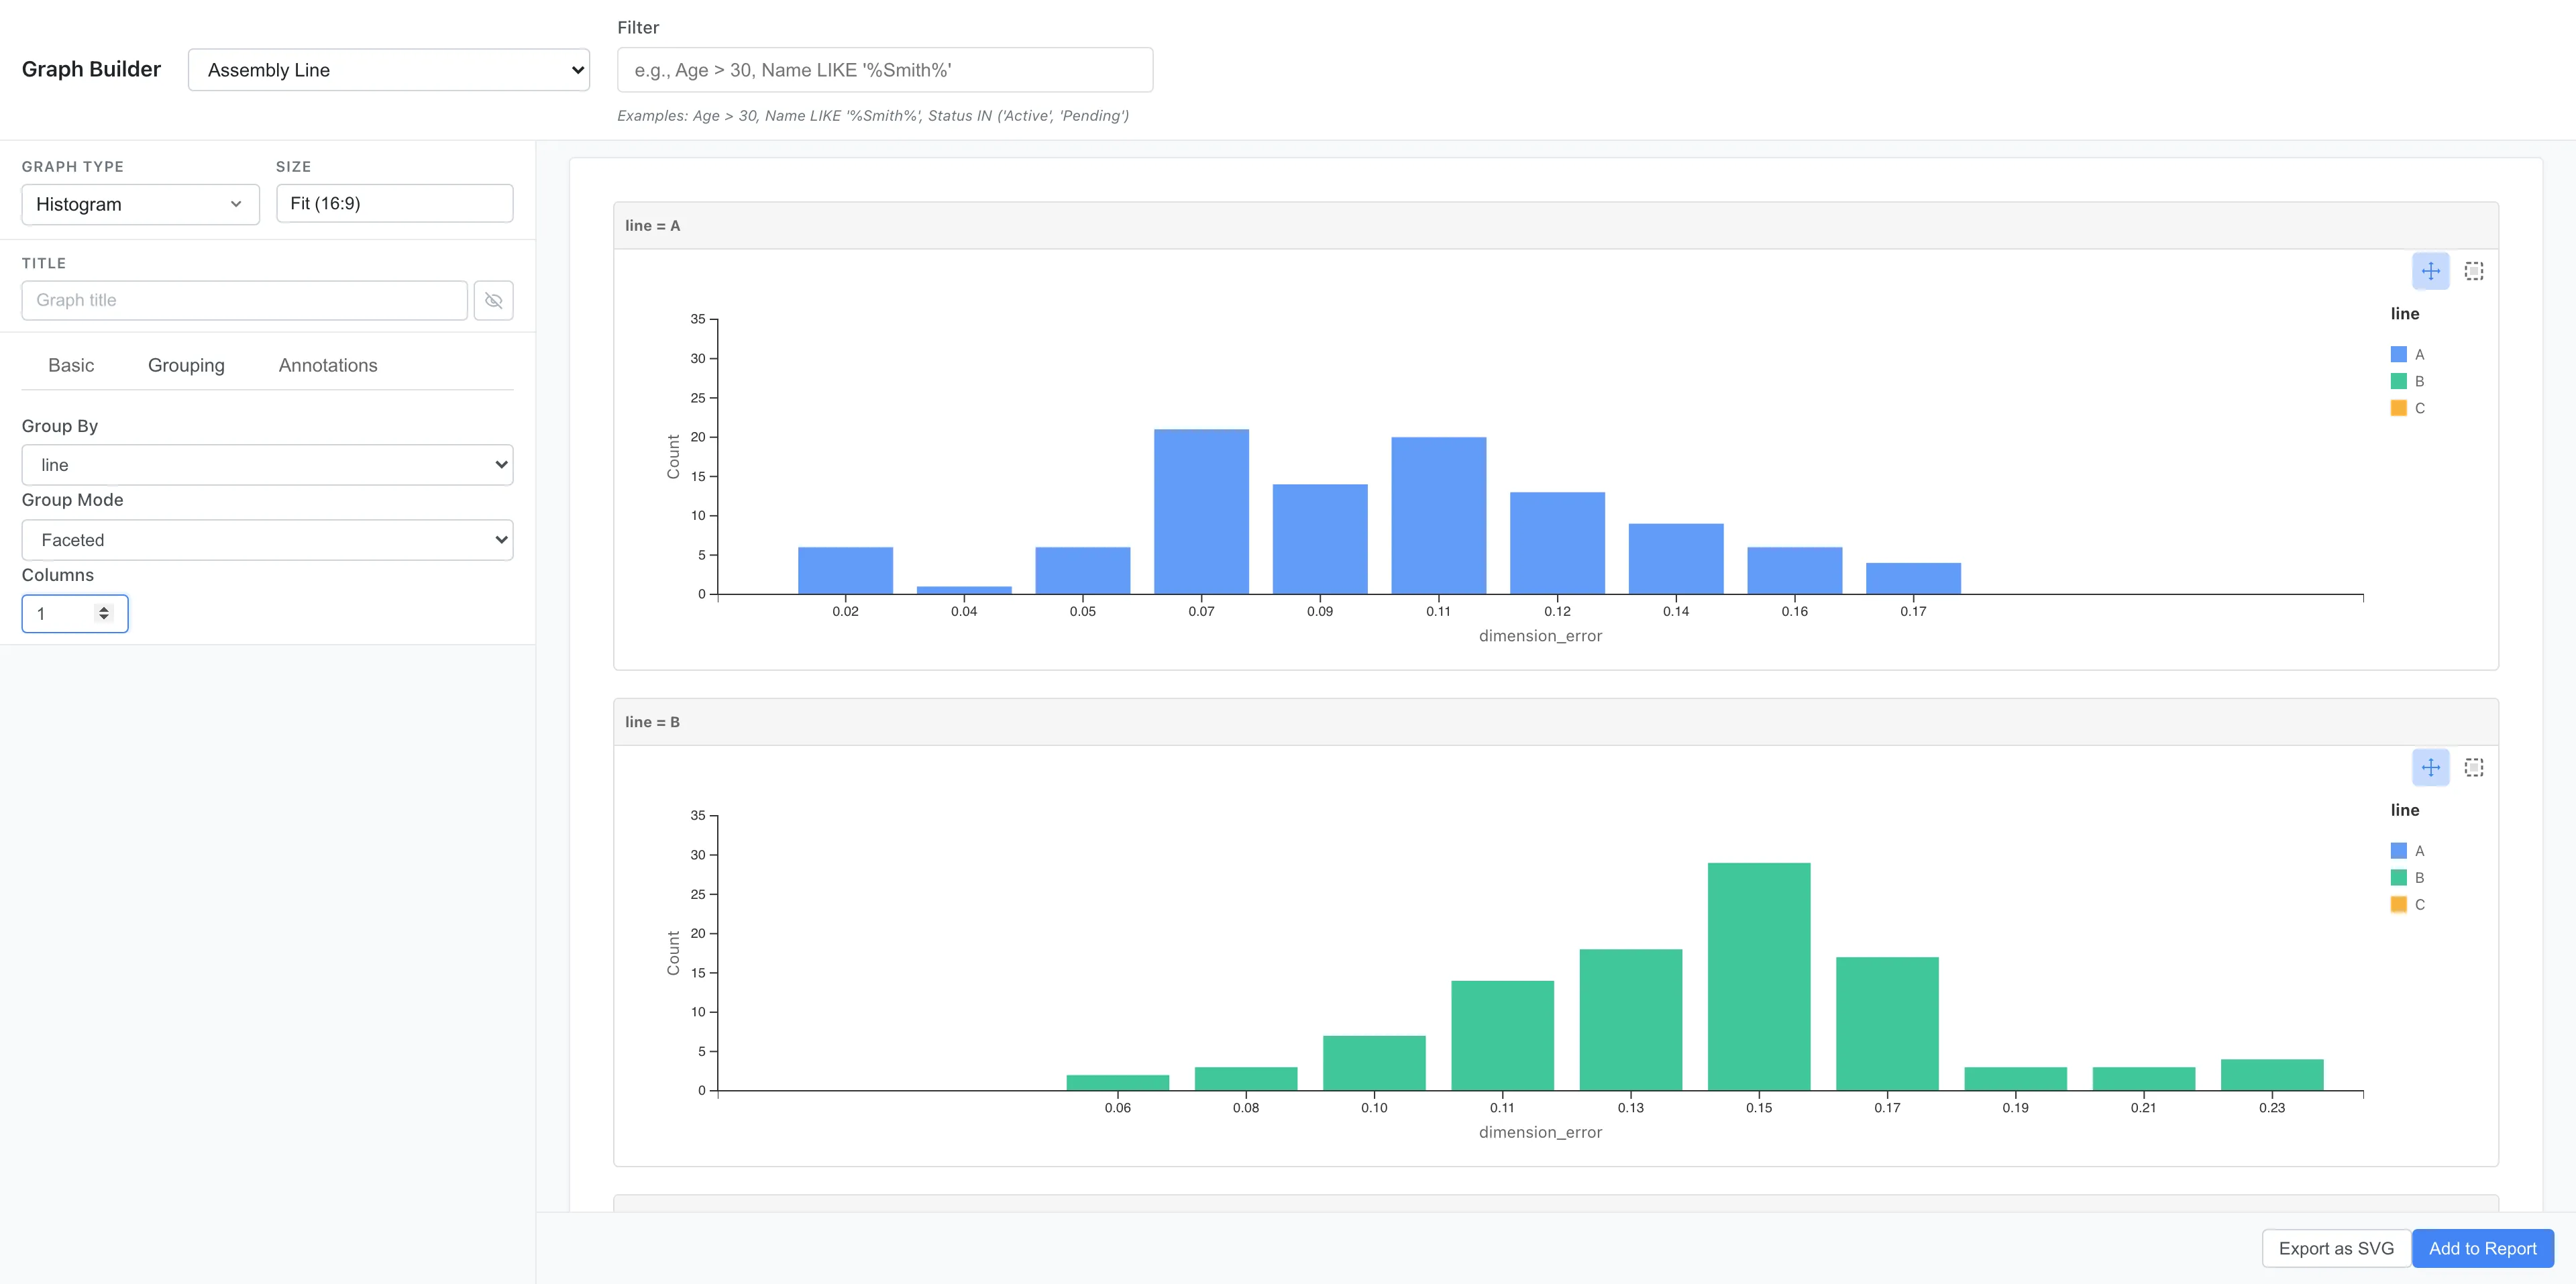This screenshot has width=2576, height=1284.
Task: Click the 0.15 bar in line = B histogram
Action: point(1759,977)
